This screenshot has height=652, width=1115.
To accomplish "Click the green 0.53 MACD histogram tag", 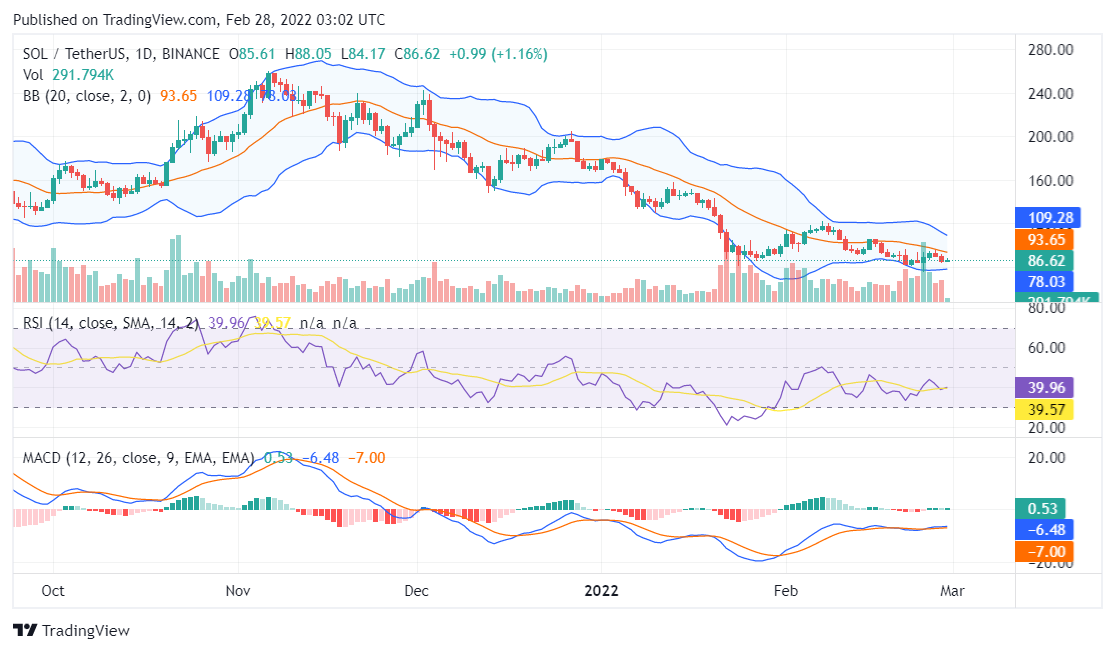I will click(1045, 508).
